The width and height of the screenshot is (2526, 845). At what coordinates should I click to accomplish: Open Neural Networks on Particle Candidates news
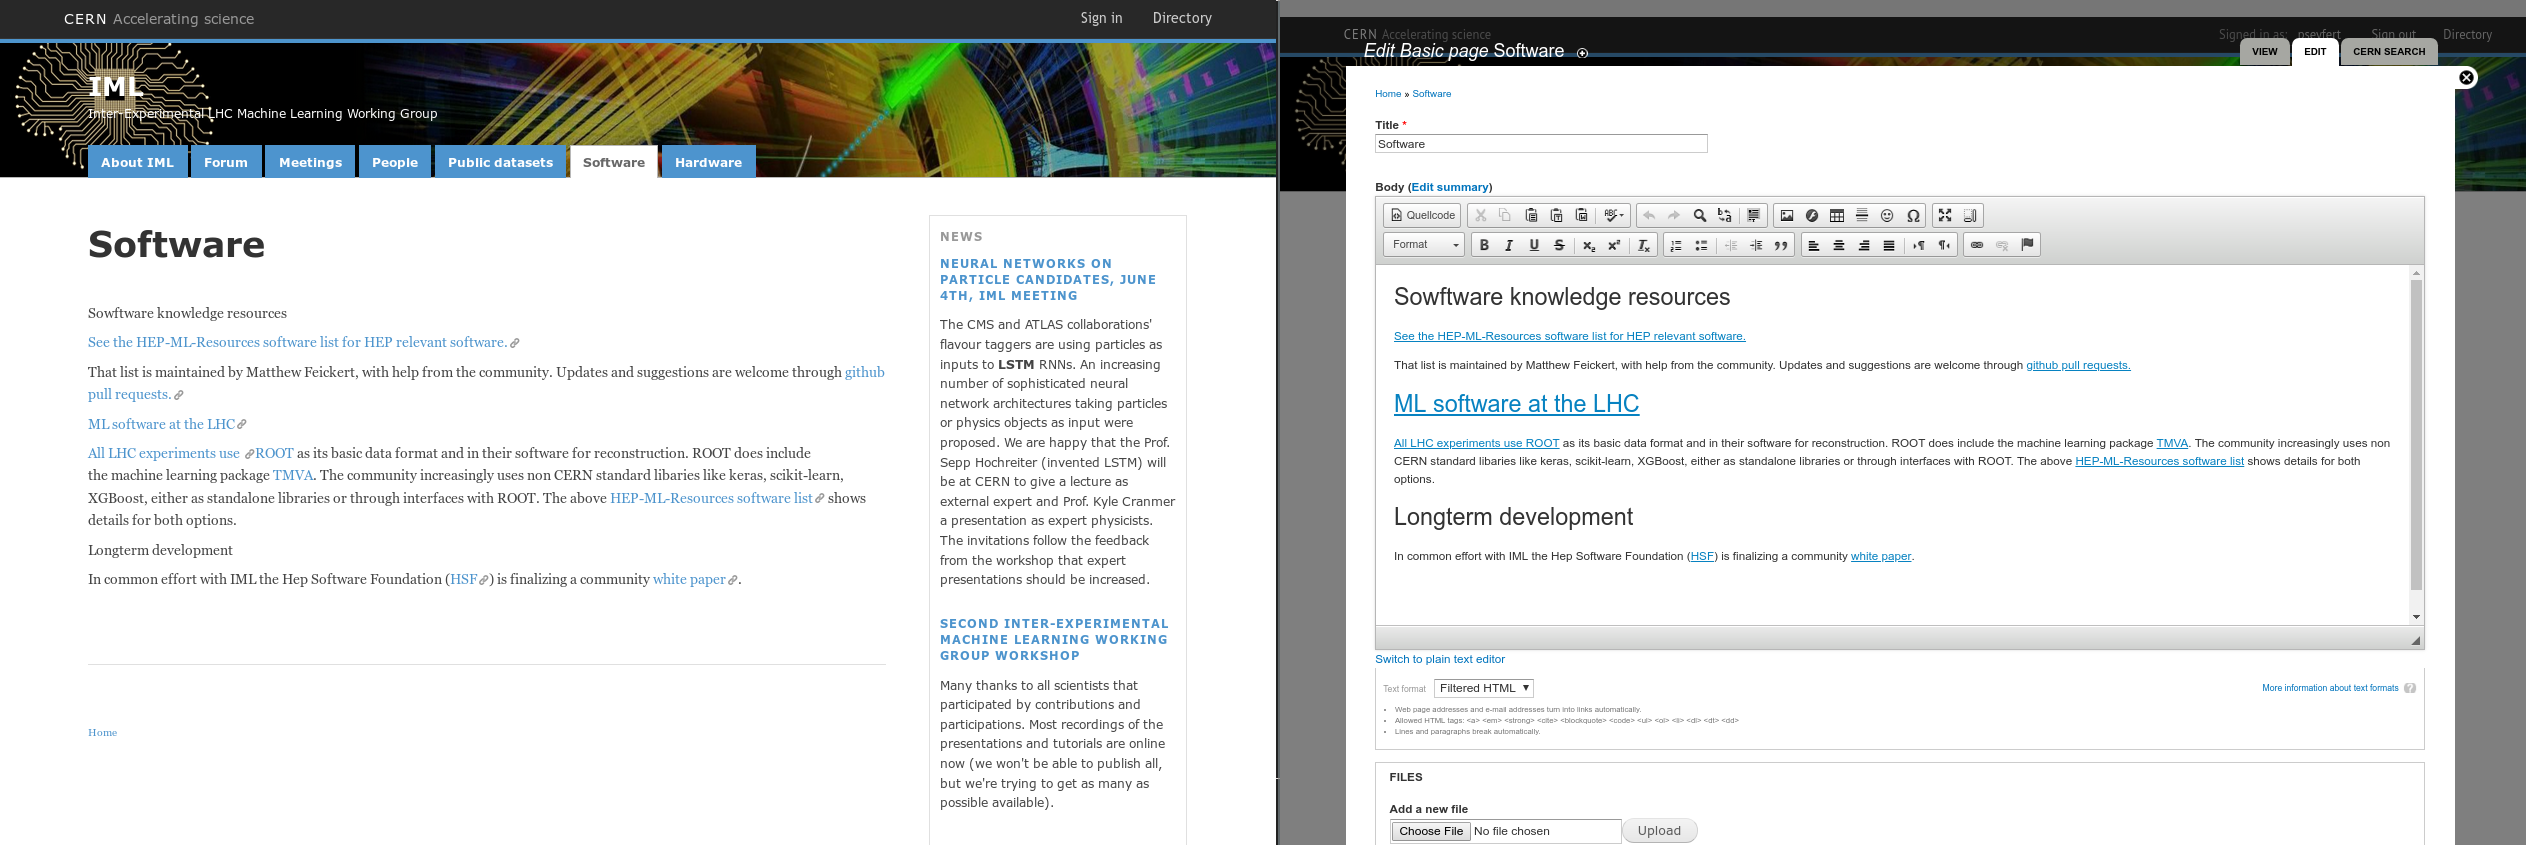pyautogui.click(x=1048, y=280)
